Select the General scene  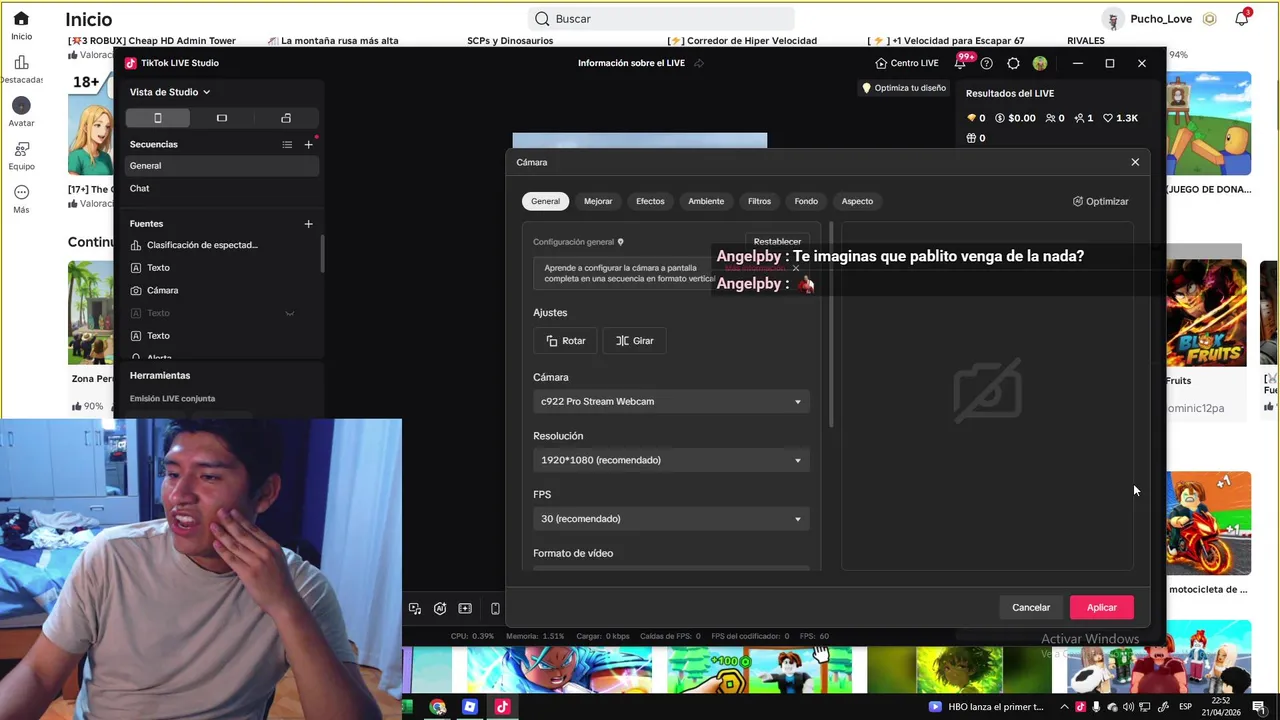(222, 166)
